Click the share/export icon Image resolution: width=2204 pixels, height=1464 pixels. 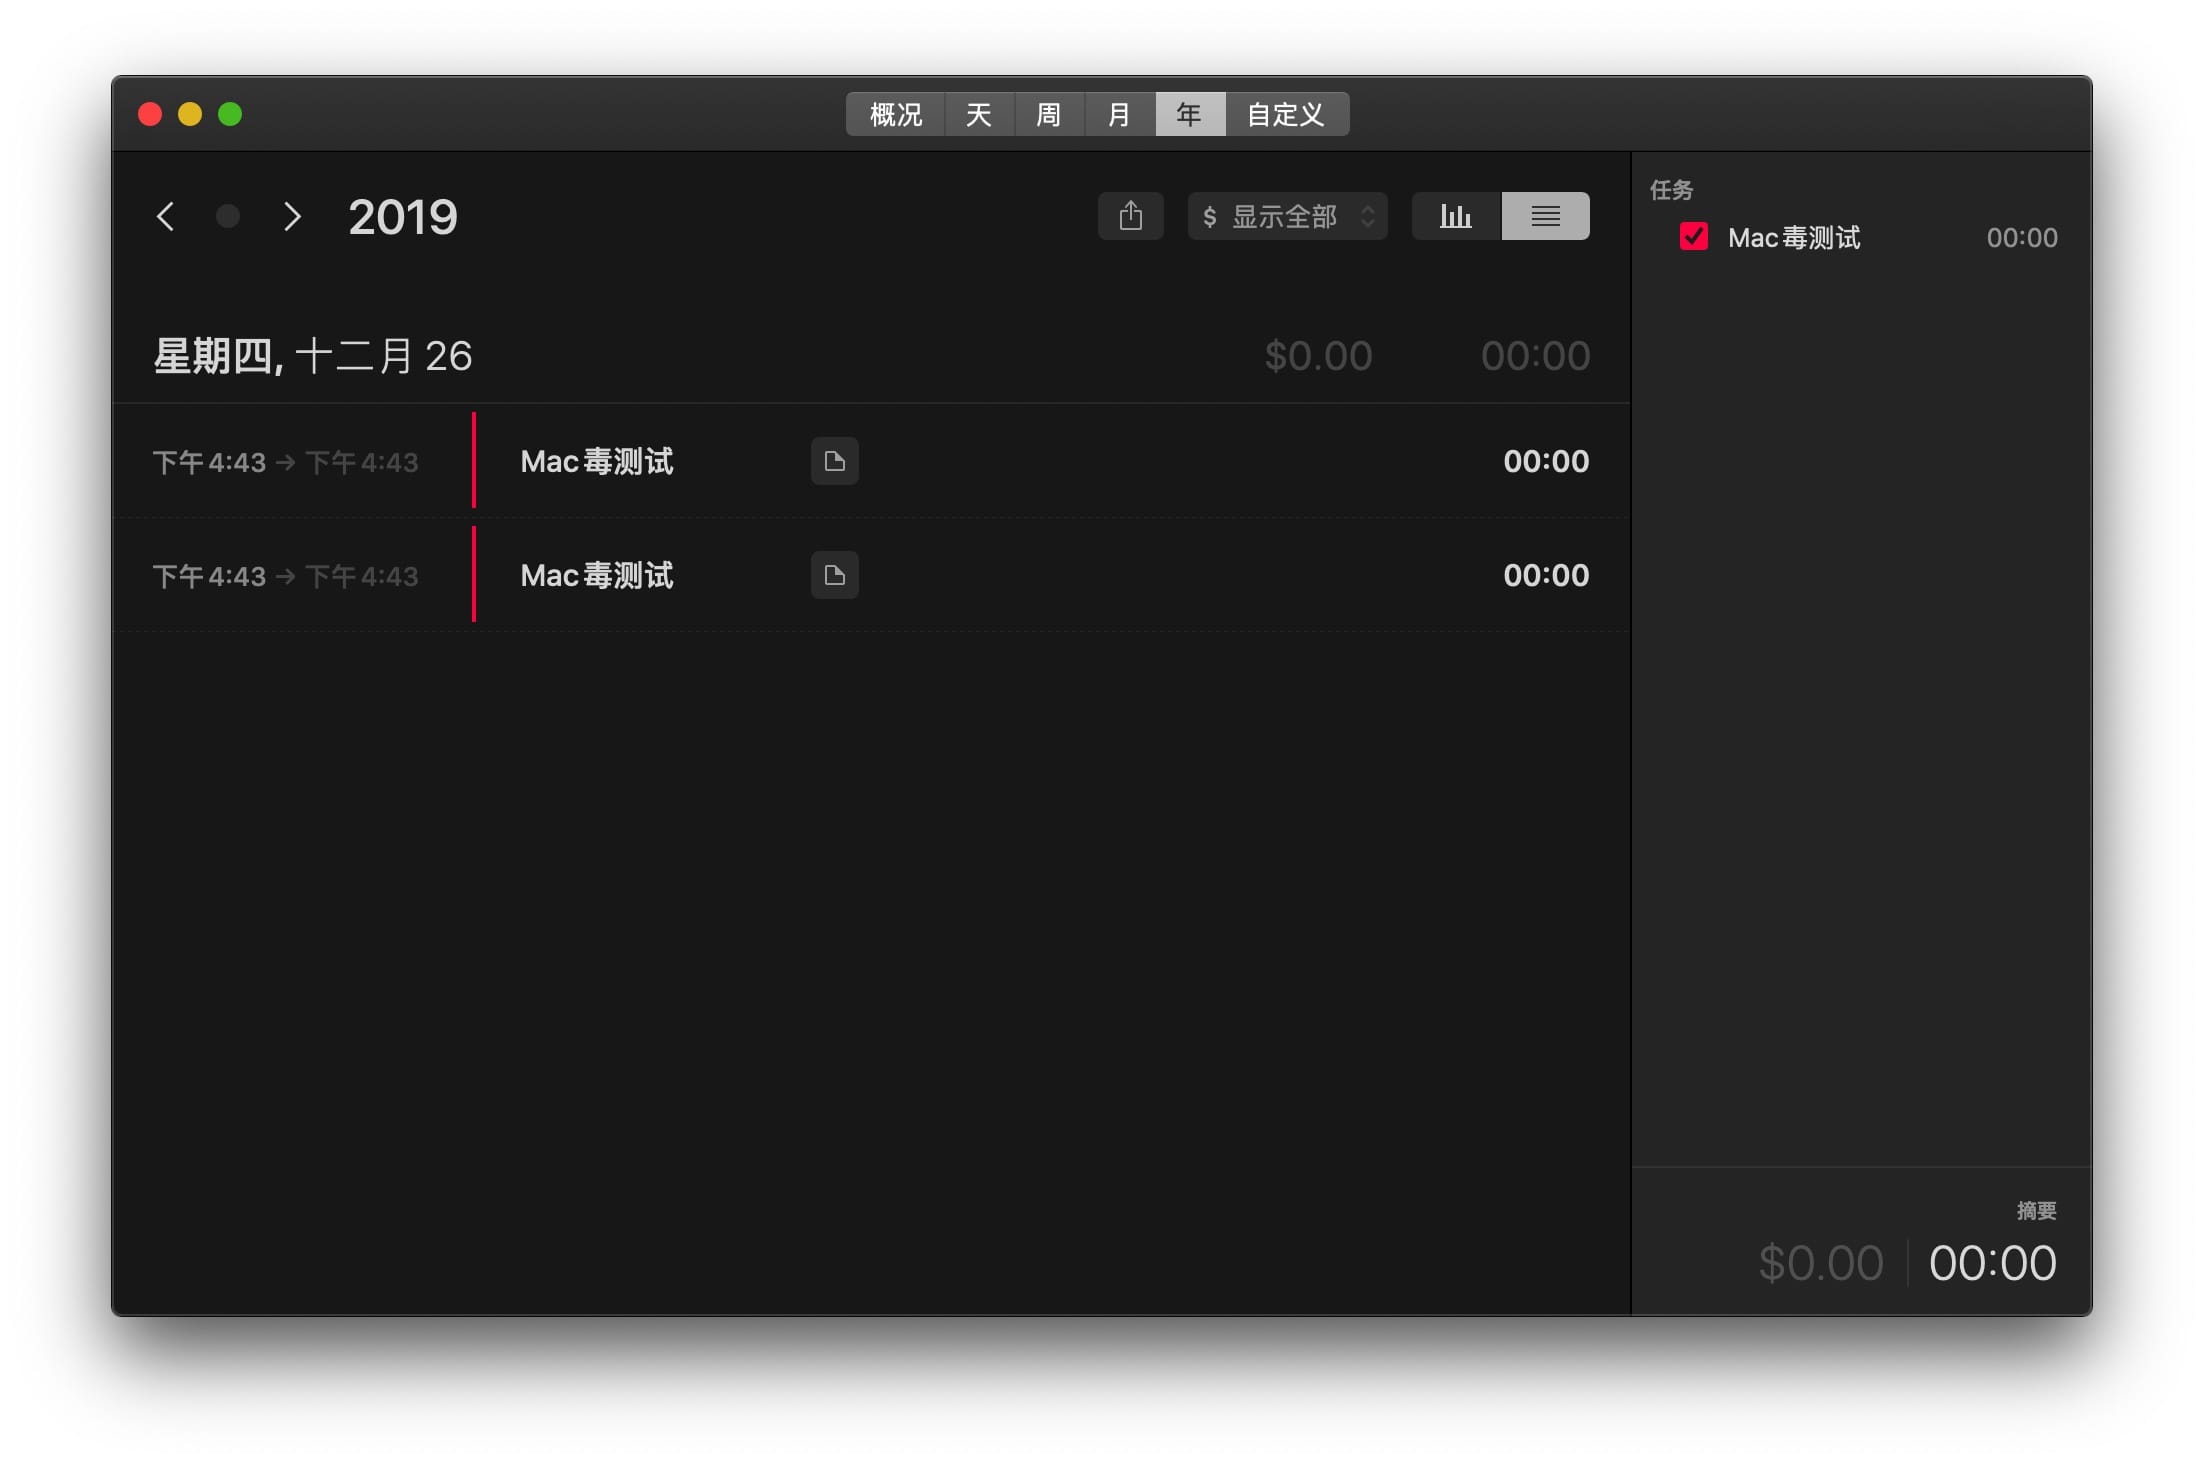point(1130,216)
